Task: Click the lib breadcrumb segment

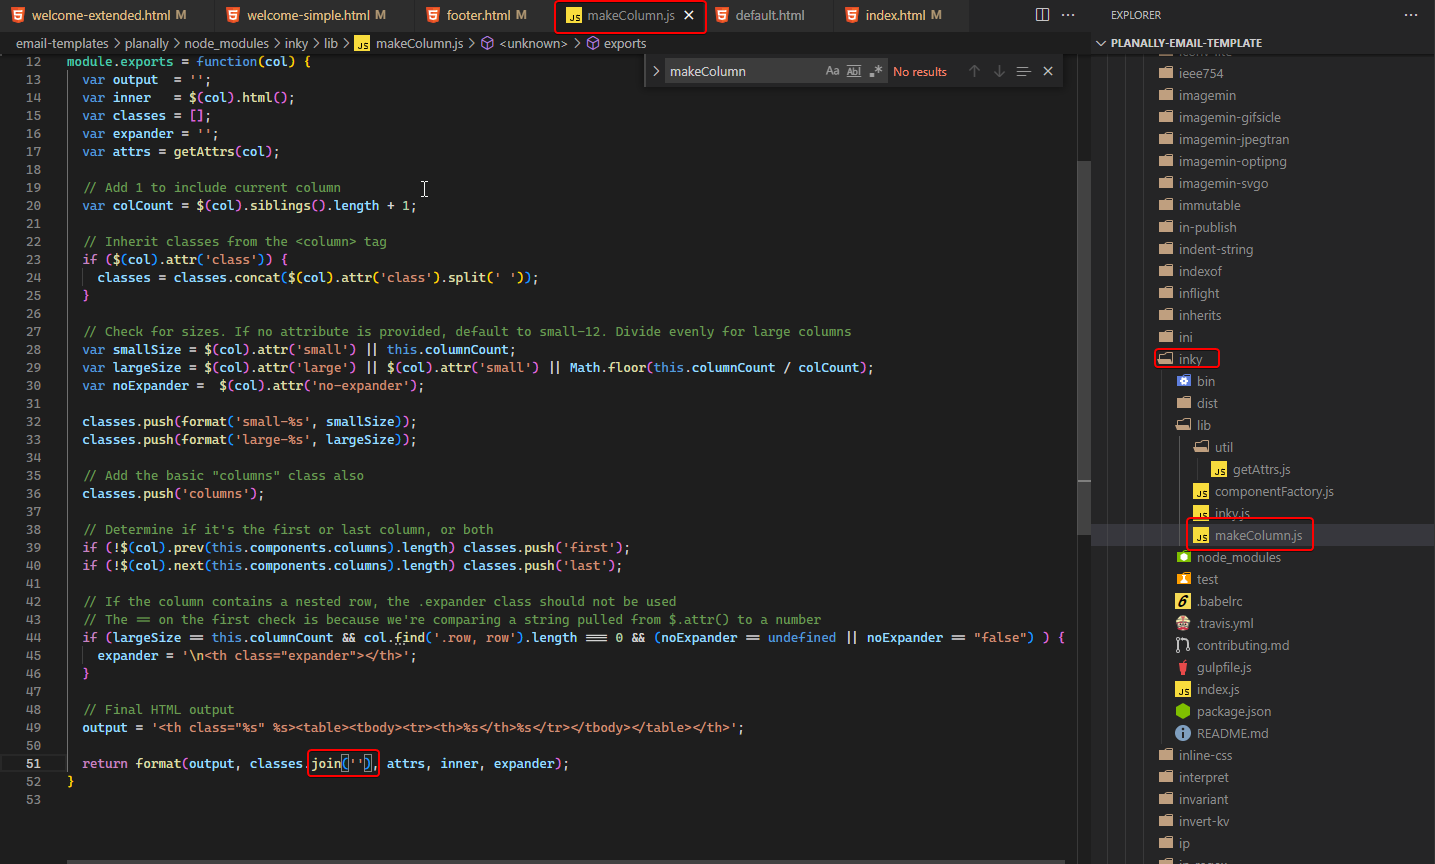Action: (x=330, y=43)
